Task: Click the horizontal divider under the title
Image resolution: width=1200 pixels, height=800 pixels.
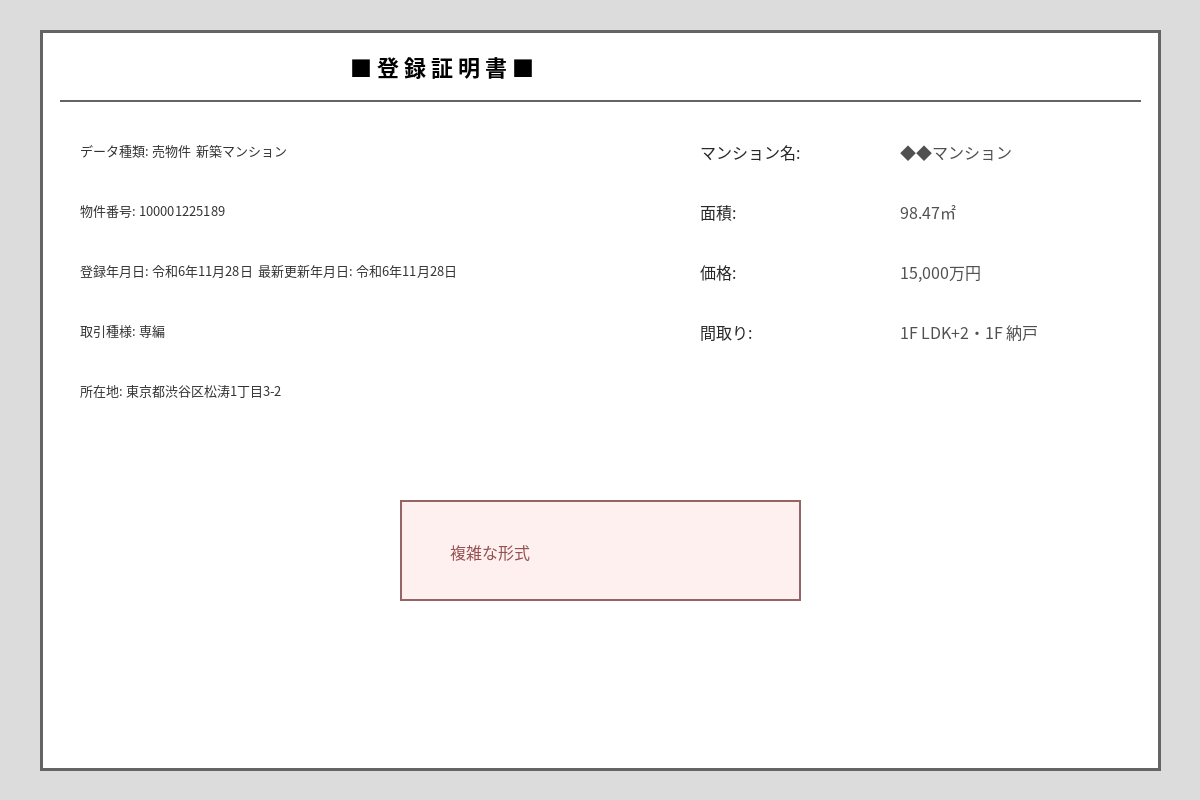Action: [600, 99]
